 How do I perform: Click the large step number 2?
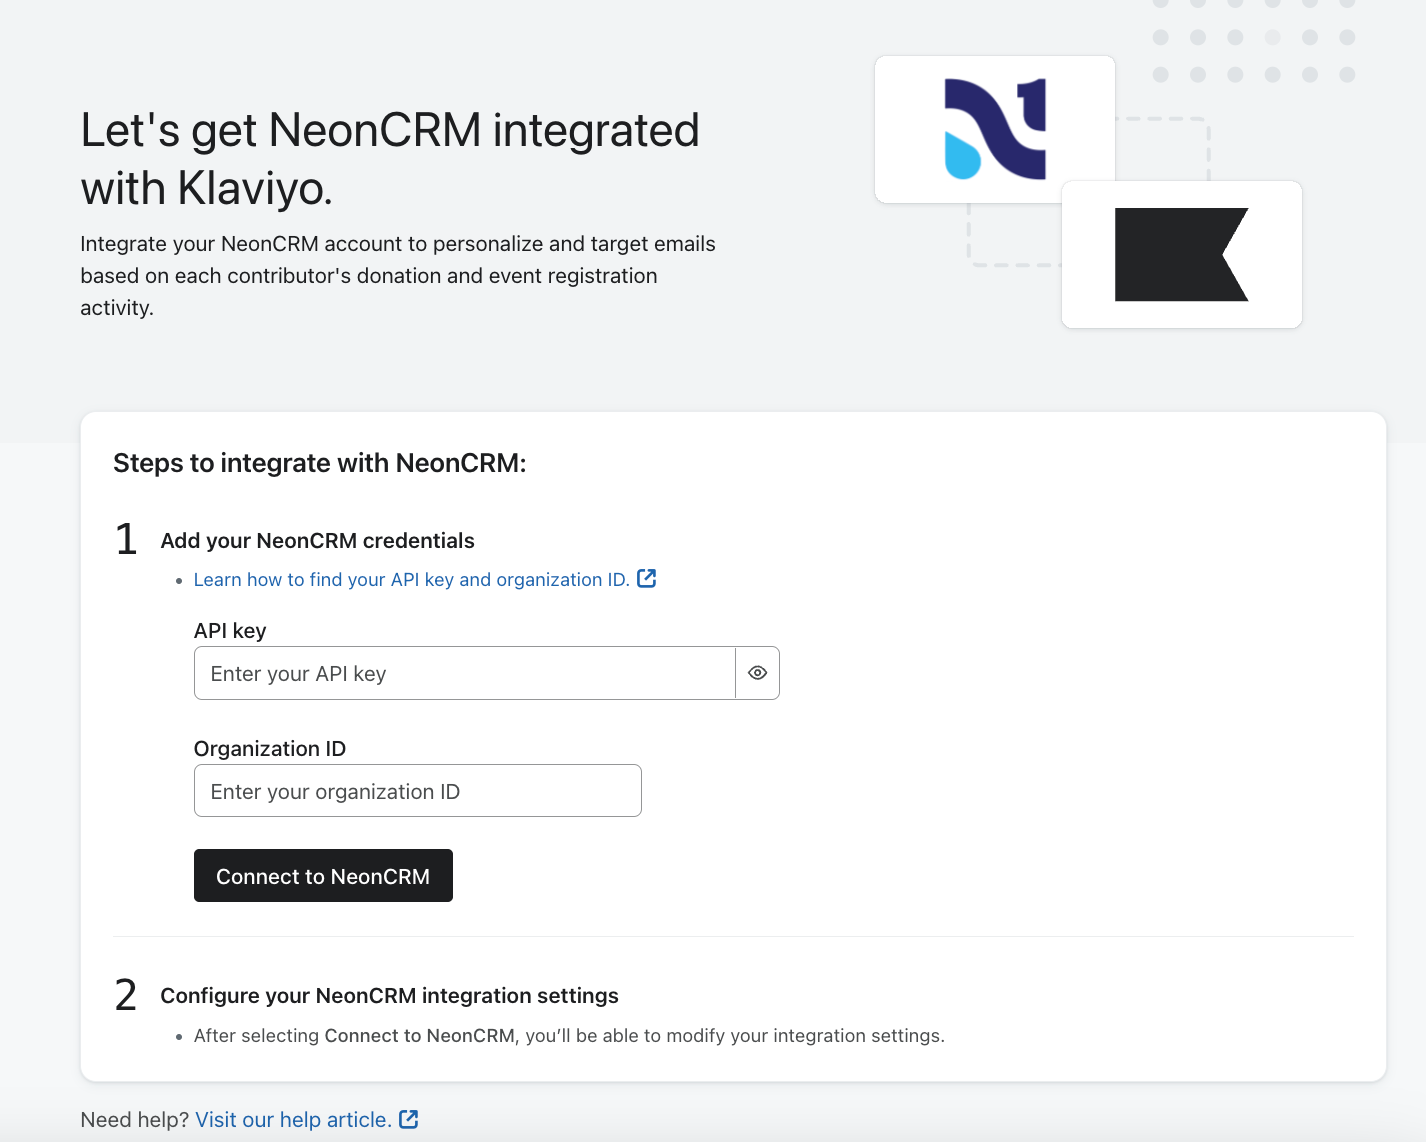pyautogui.click(x=126, y=995)
